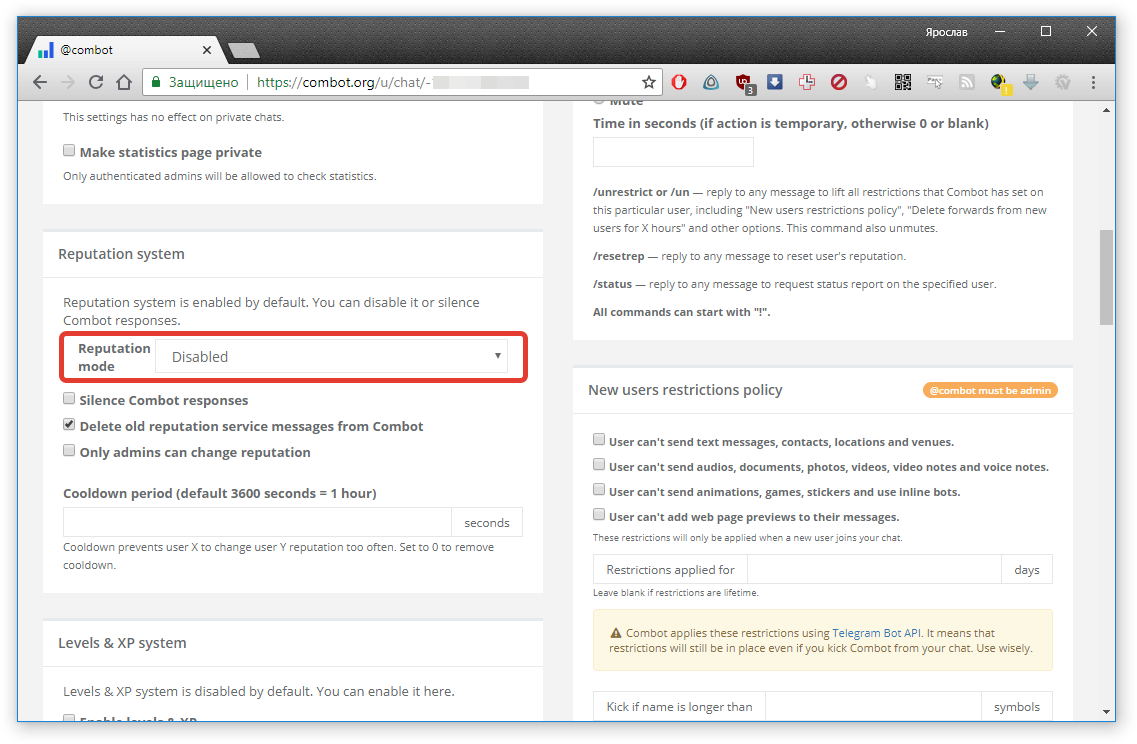This screenshot has height=744, width=1137.
Task: Open the Reputation mode dropdown
Action: tap(331, 357)
